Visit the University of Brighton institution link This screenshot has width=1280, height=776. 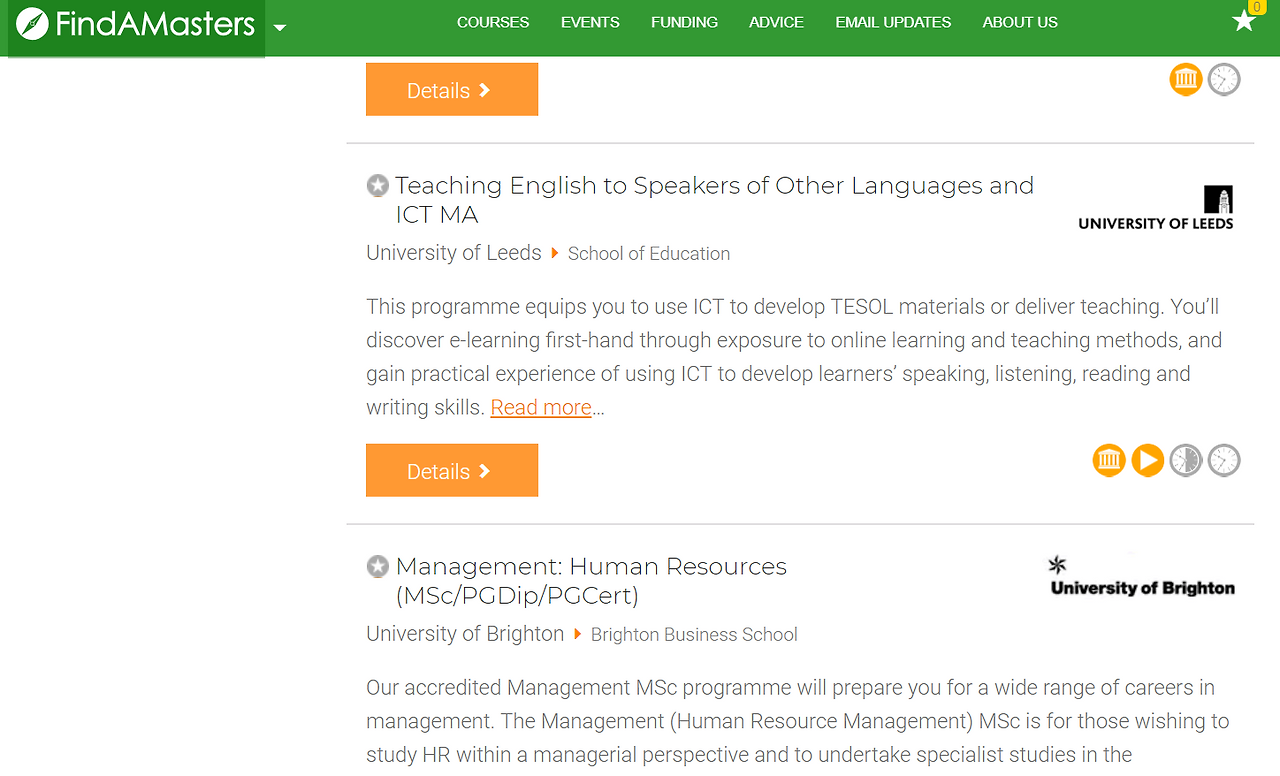tap(465, 634)
